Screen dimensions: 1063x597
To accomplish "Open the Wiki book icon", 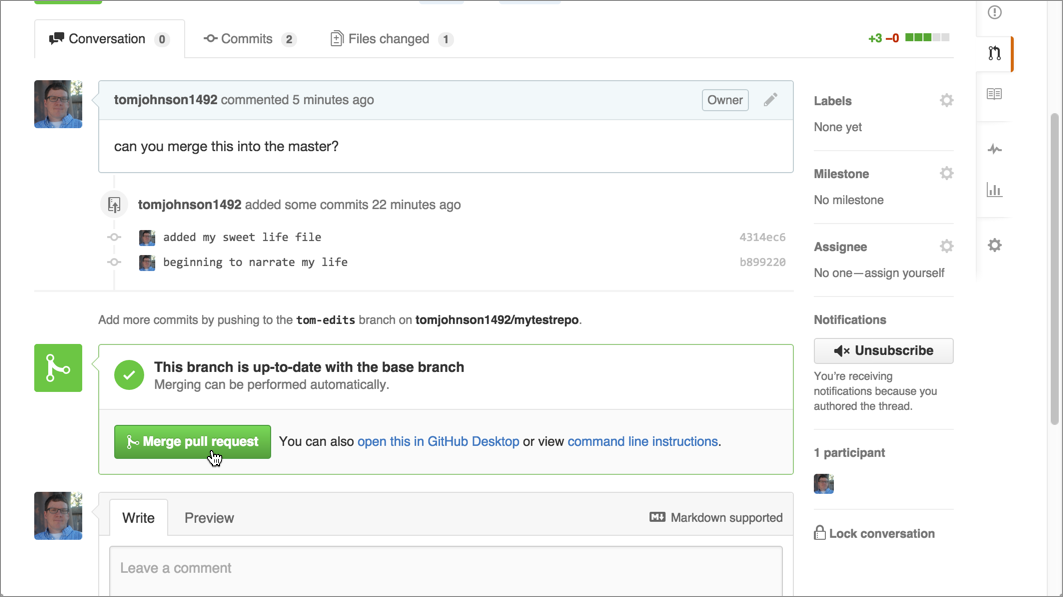I will [994, 94].
